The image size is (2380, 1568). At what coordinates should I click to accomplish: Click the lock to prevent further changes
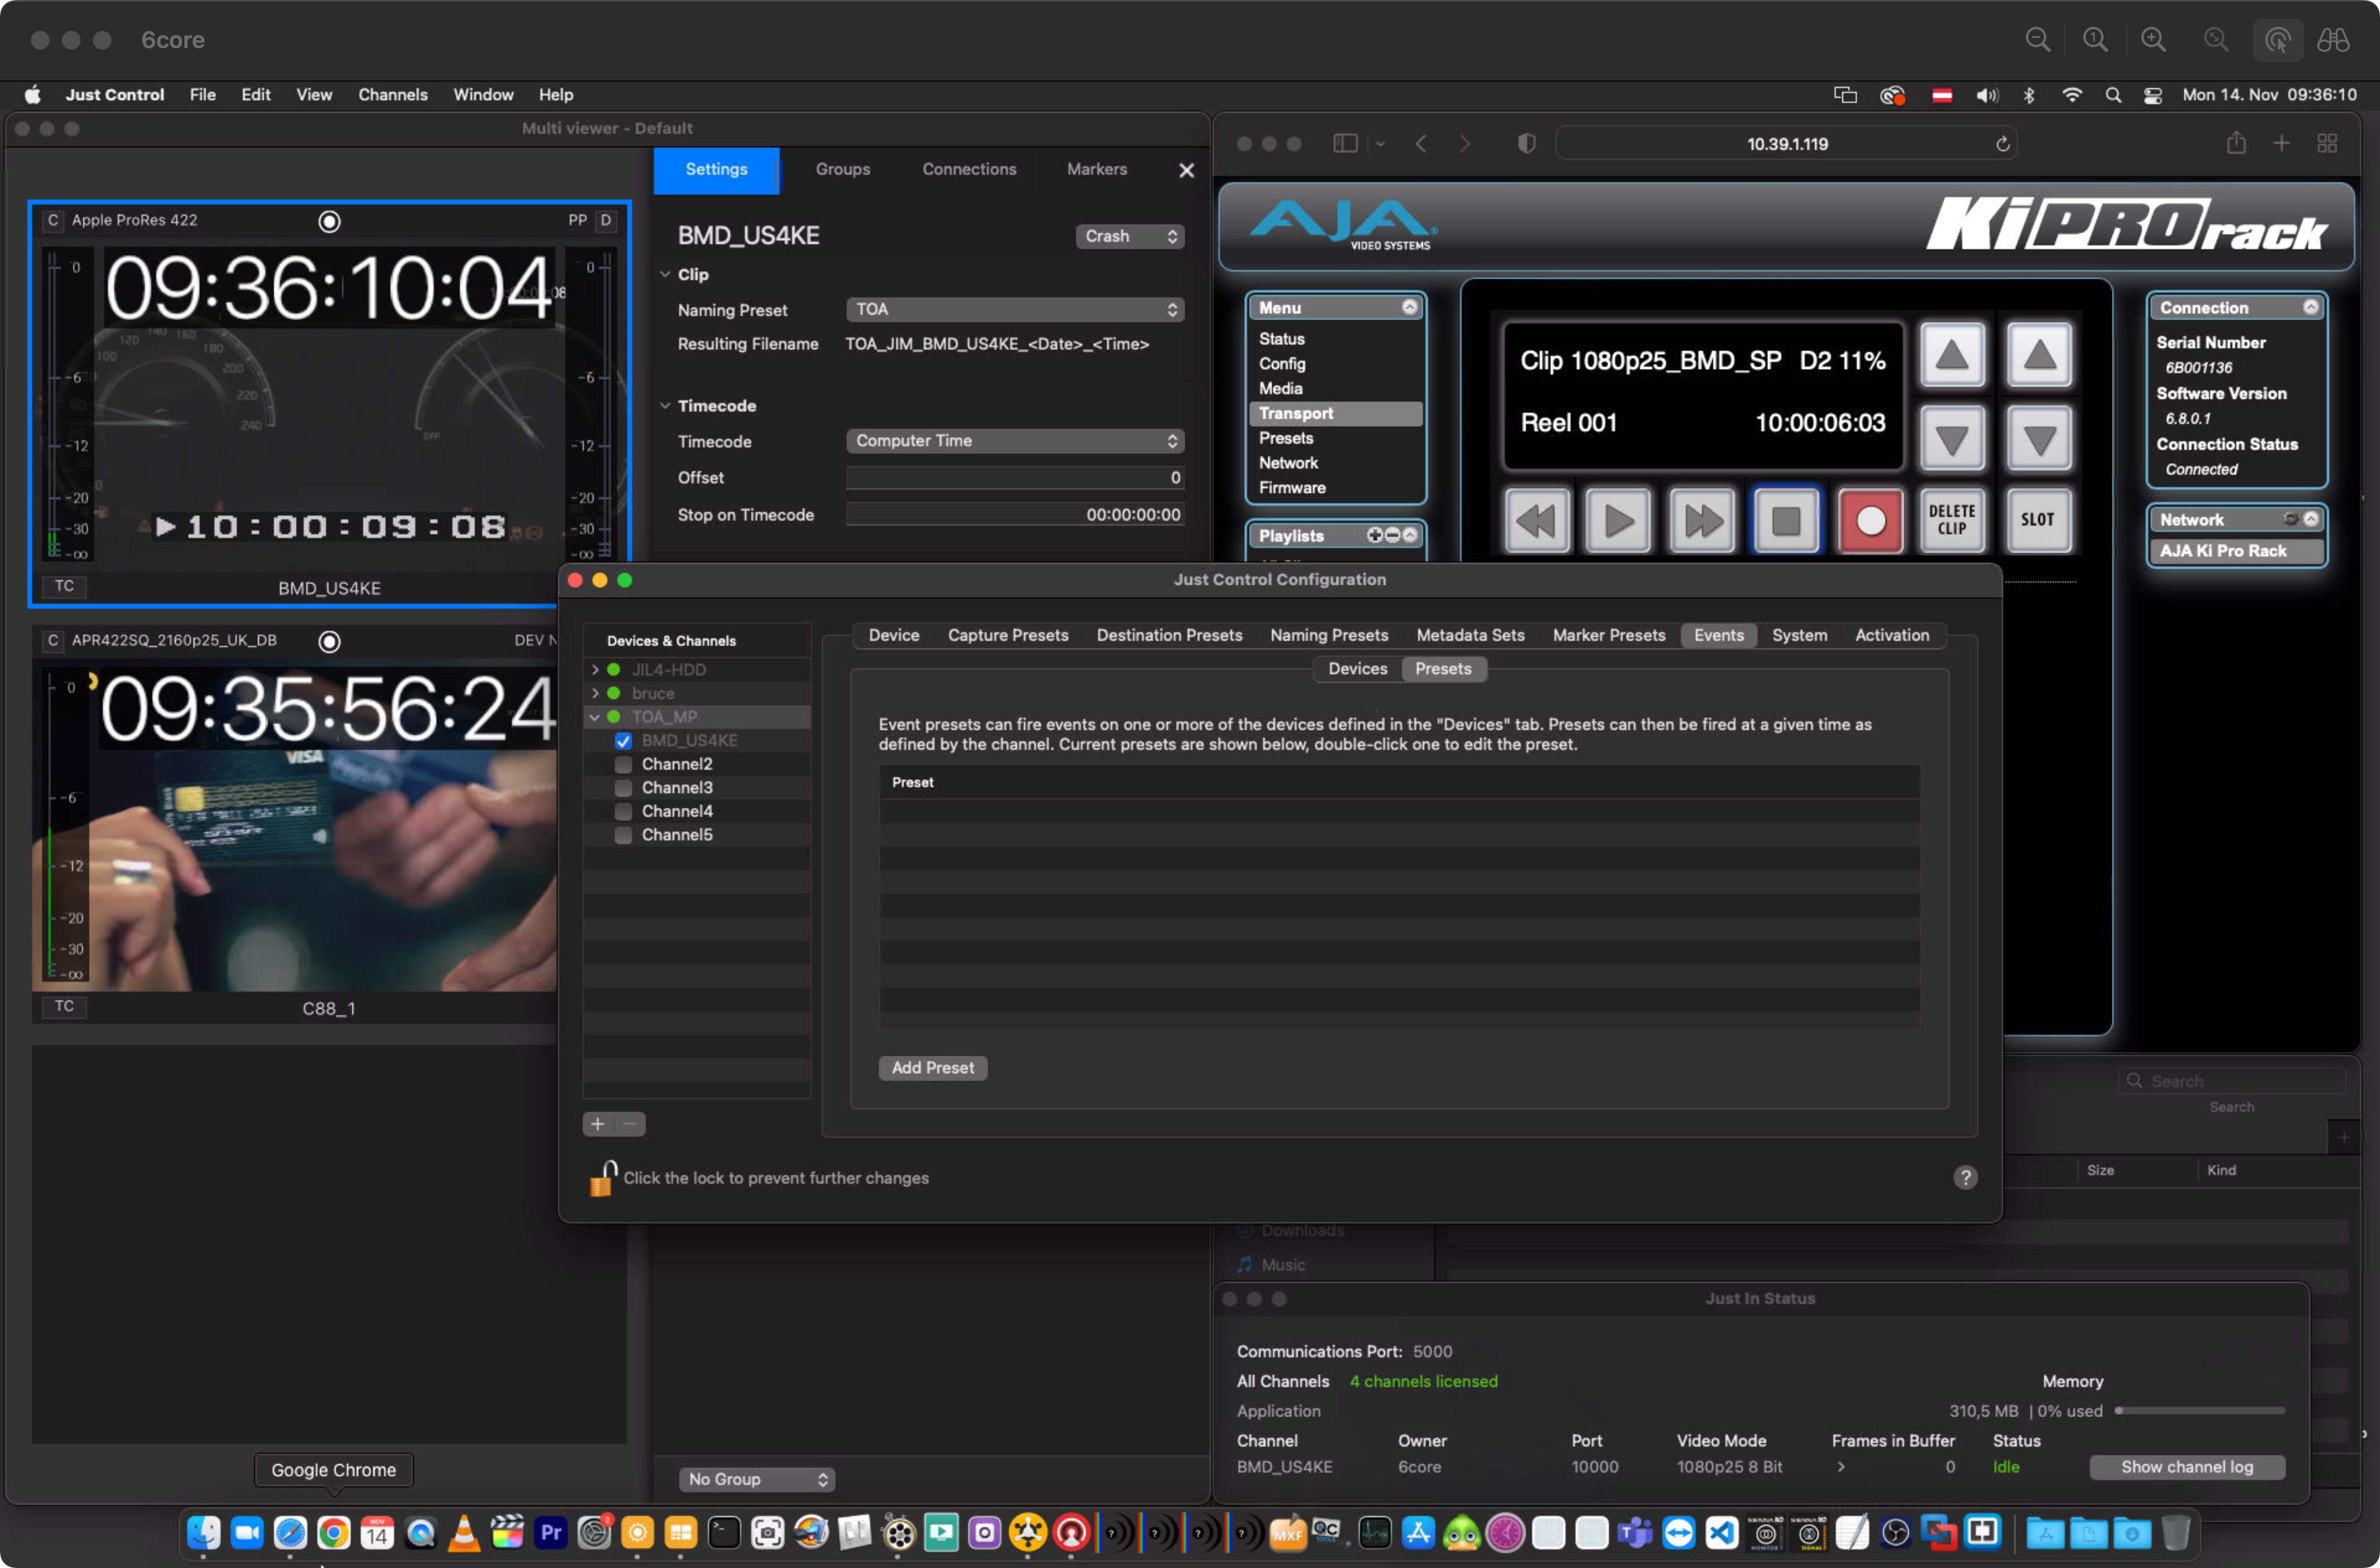point(602,1178)
